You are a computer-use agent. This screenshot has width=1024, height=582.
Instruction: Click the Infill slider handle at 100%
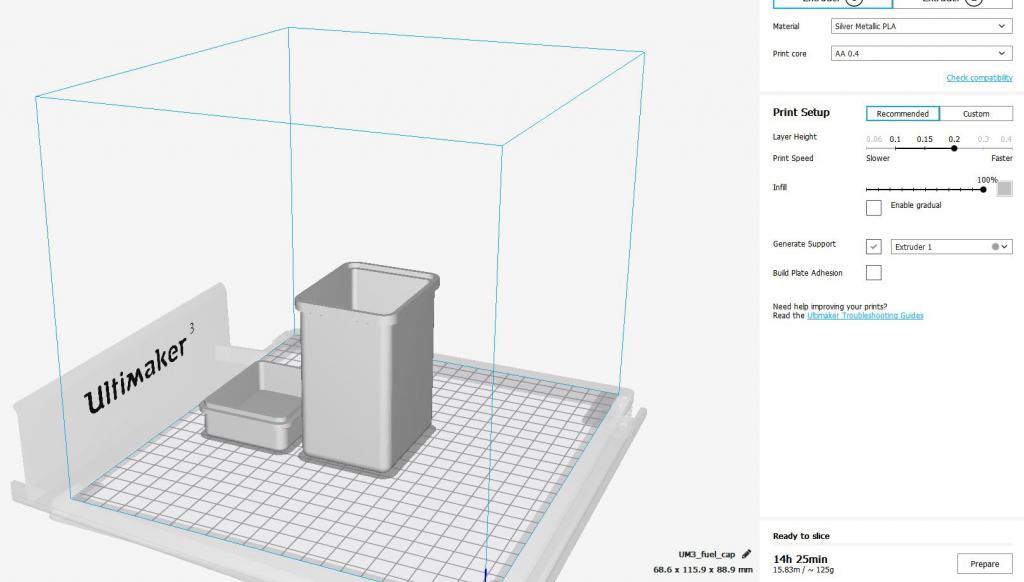click(984, 189)
